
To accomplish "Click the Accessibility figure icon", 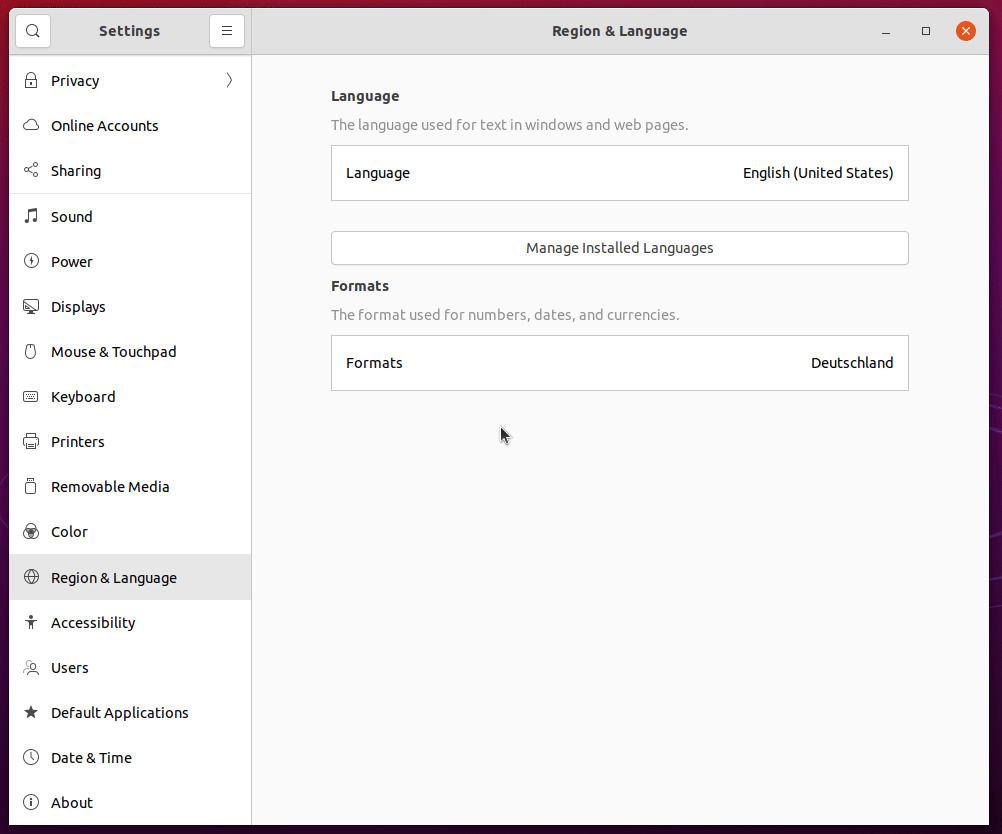I will pos(31,622).
